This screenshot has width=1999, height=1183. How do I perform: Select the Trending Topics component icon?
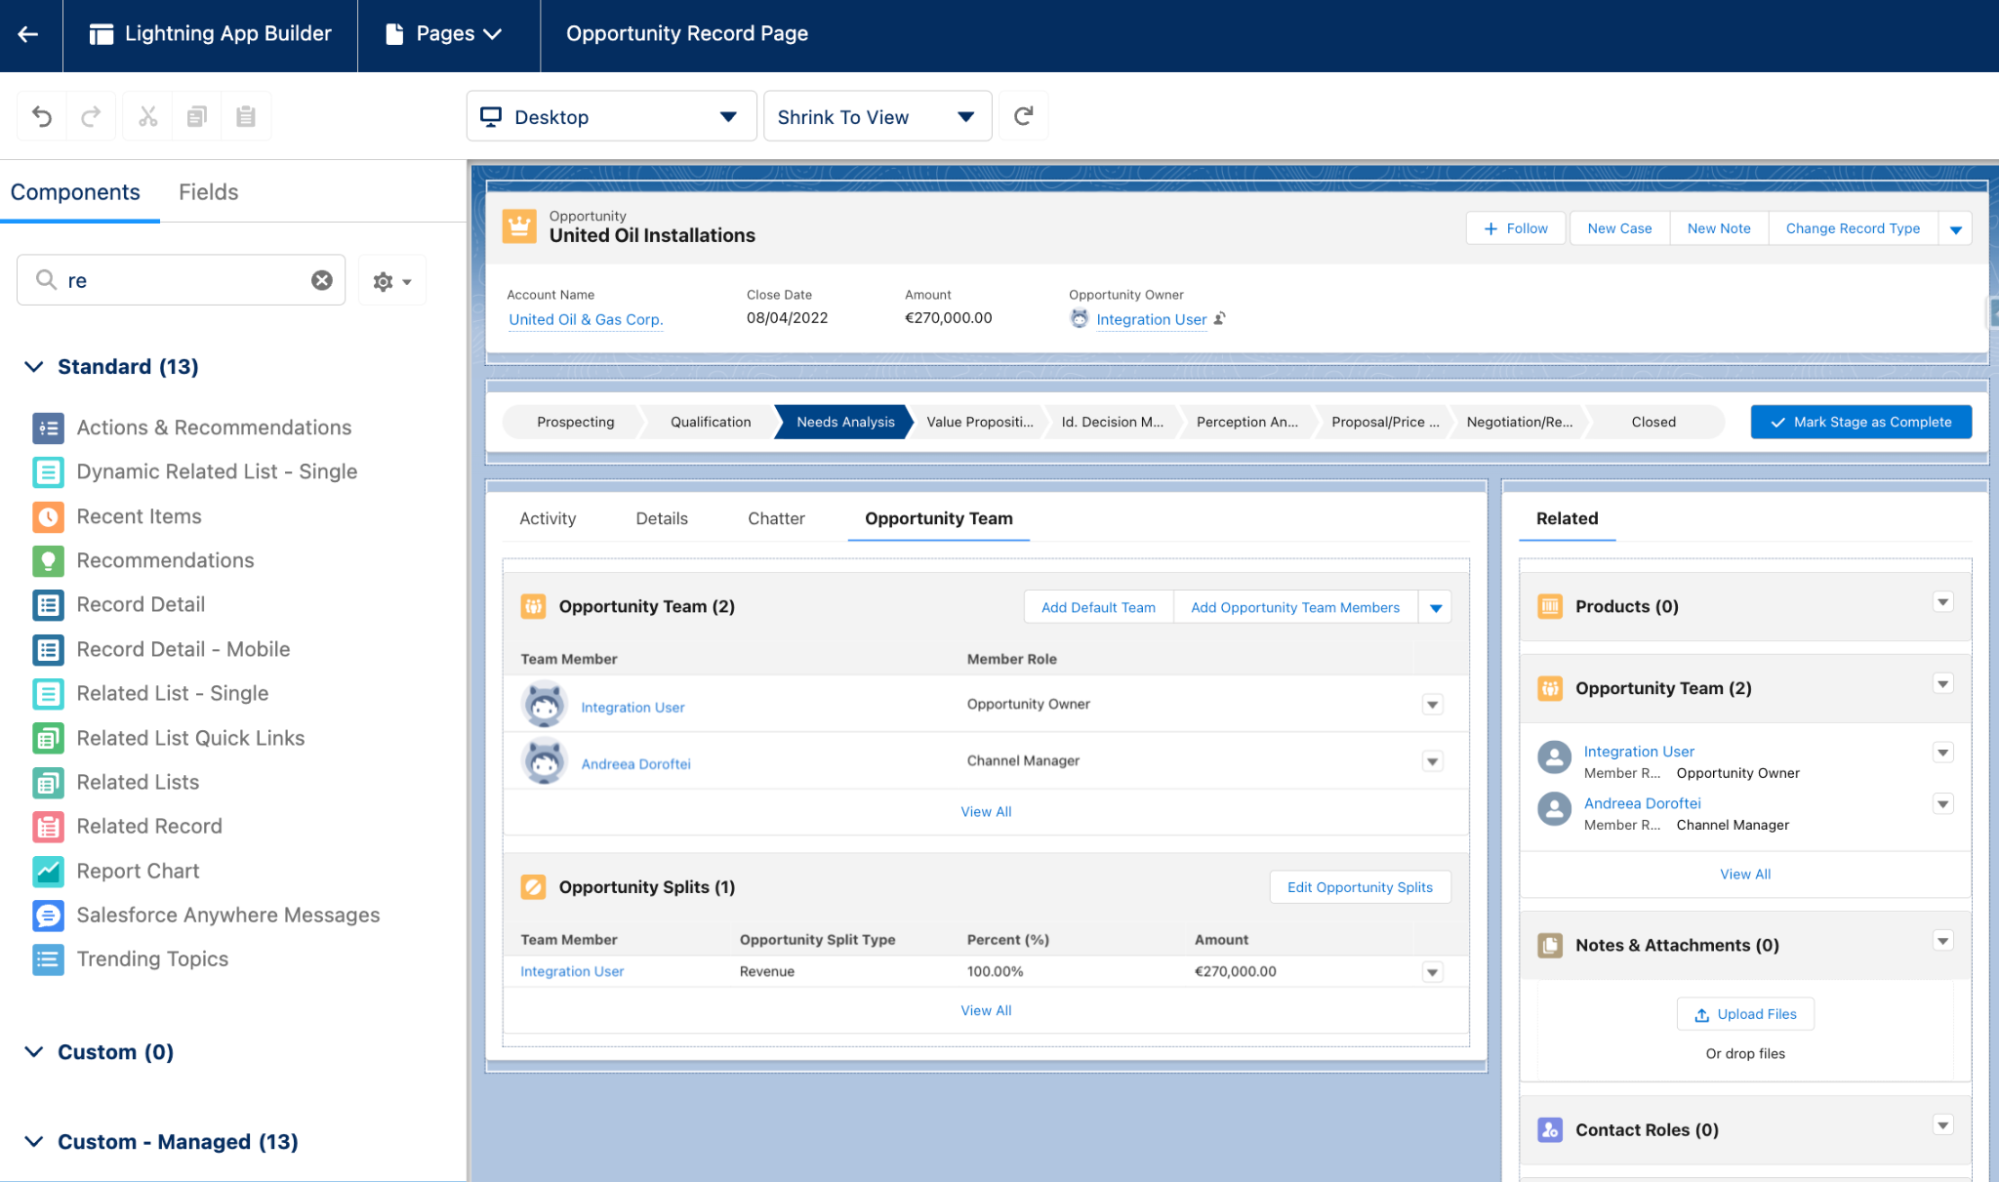coord(48,960)
